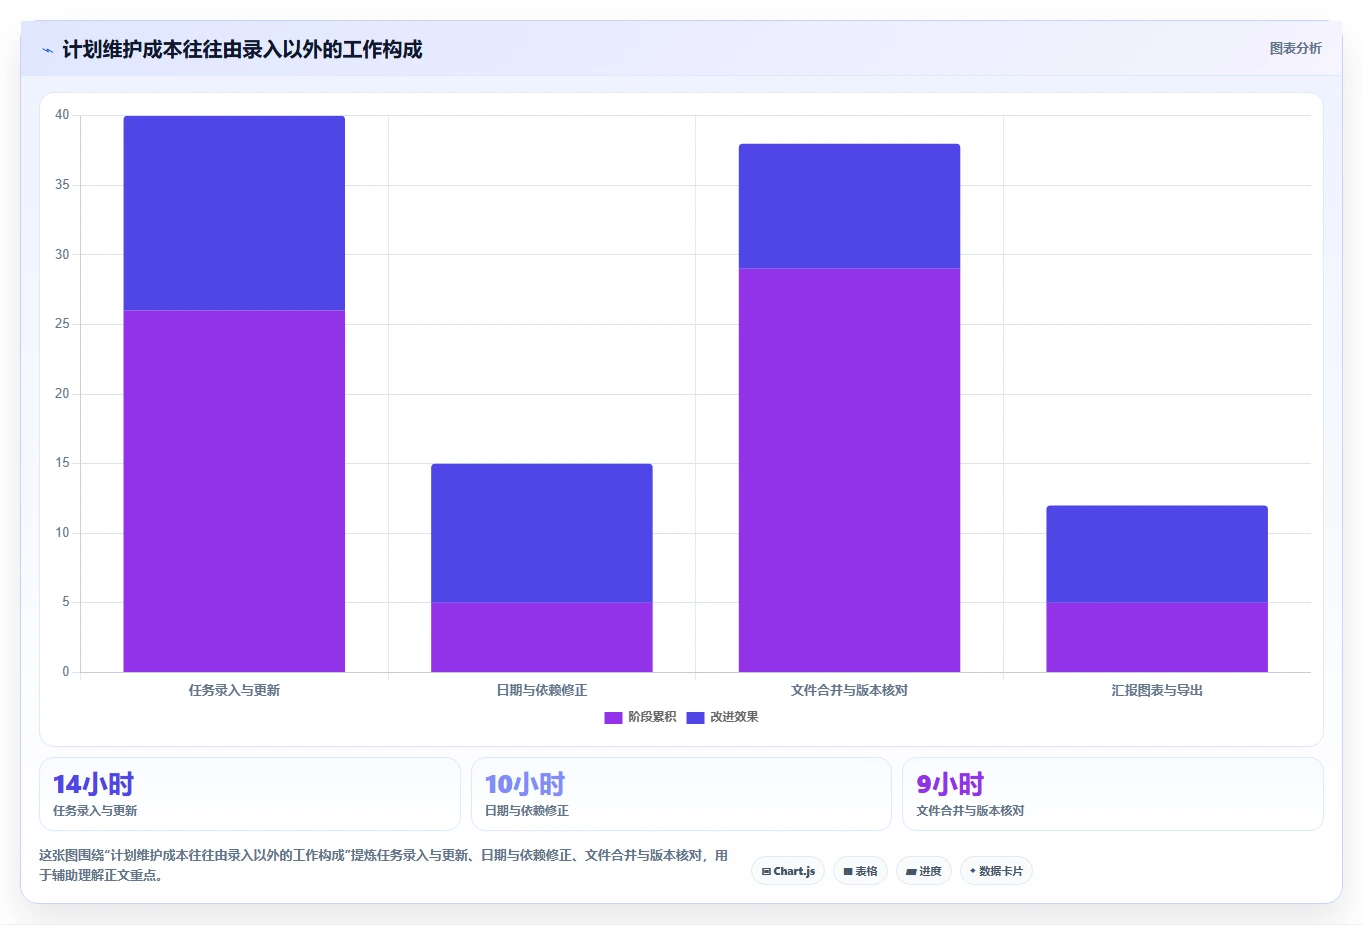Click the blue bar segment for 日期与依赖修正
Image resolution: width=1363 pixels, height=925 pixels.
click(x=542, y=533)
